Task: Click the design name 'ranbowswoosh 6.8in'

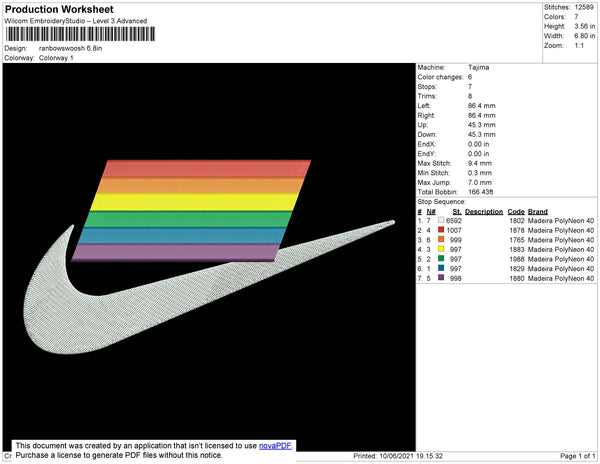Action: pyautogui.click(x=70, y=49)
